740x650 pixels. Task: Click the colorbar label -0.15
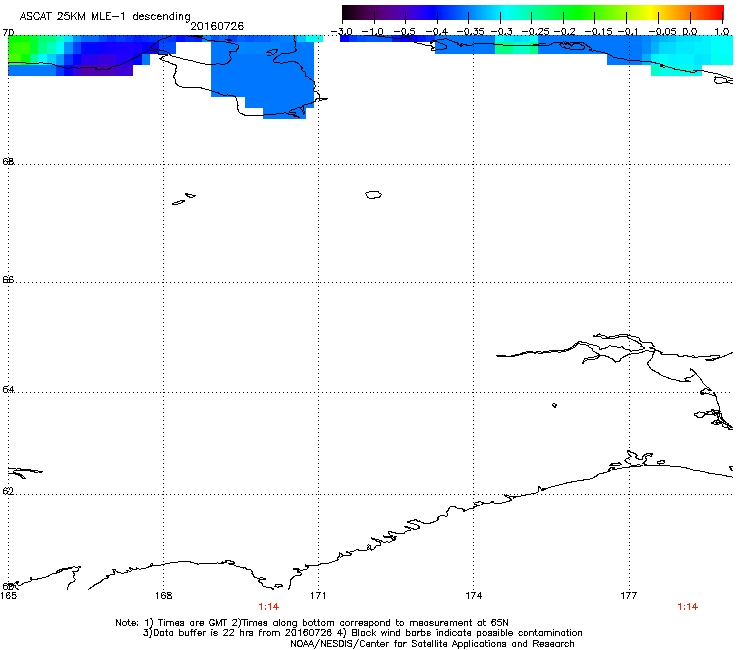(598, 32)
